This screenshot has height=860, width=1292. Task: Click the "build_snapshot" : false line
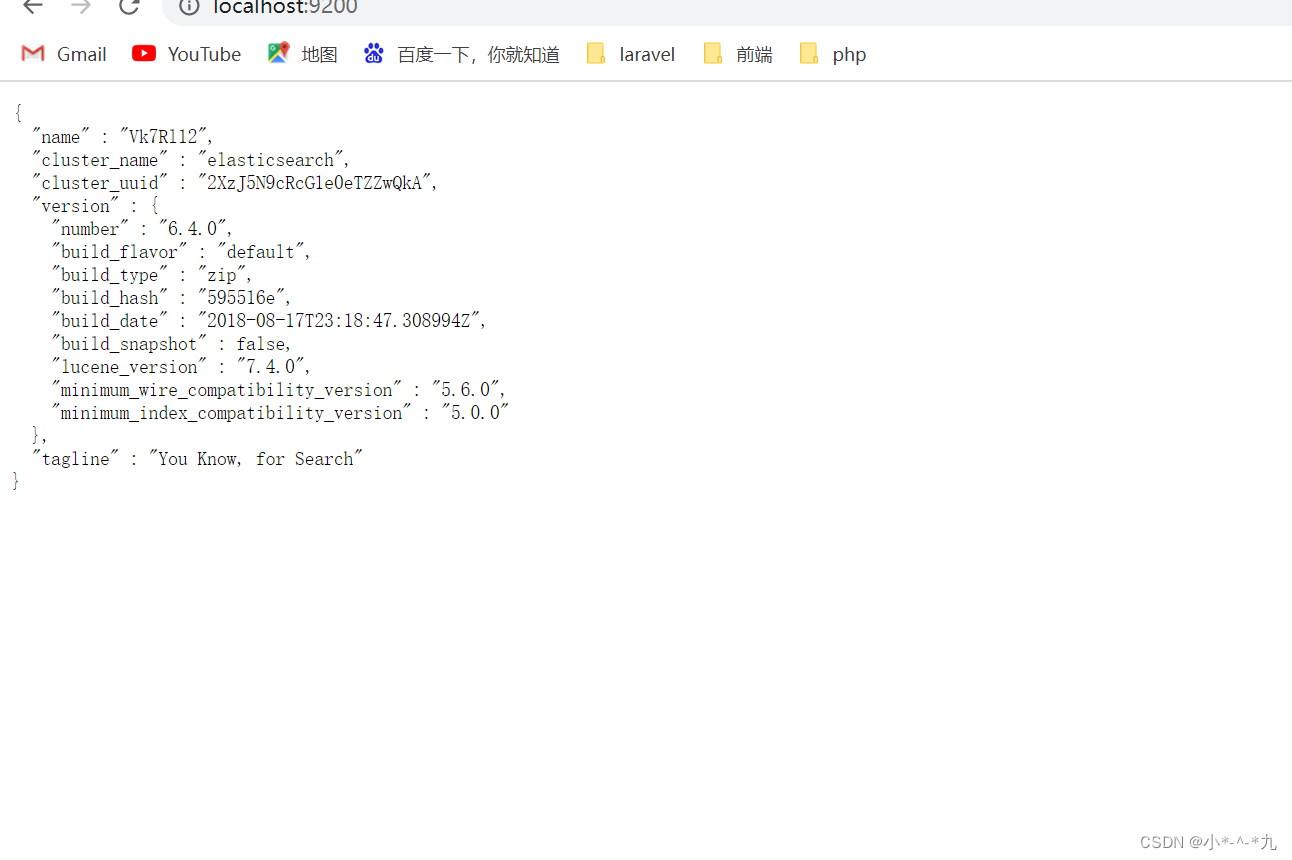(171, 344)
